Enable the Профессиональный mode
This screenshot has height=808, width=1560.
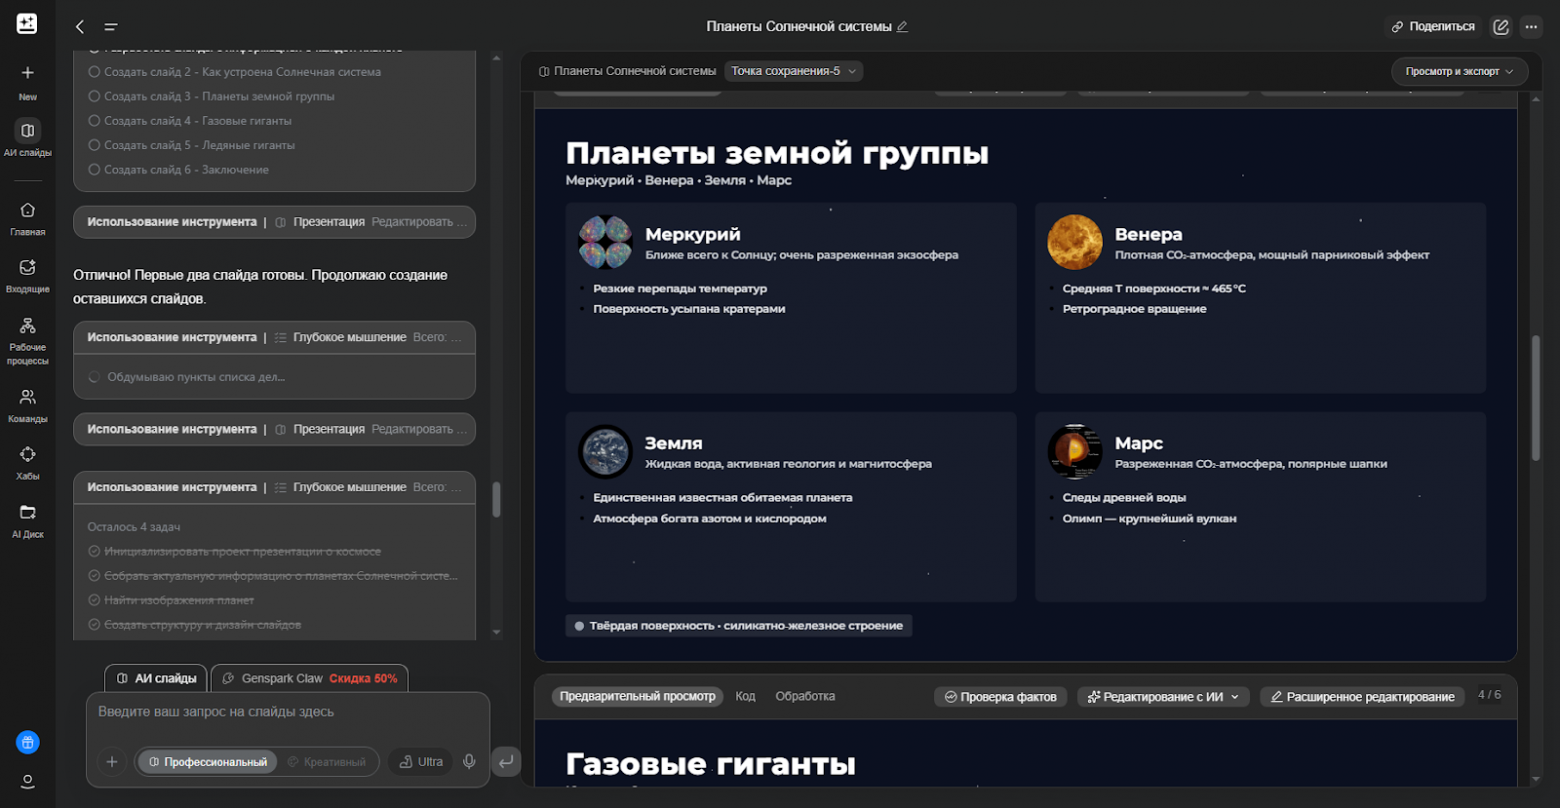207,761
